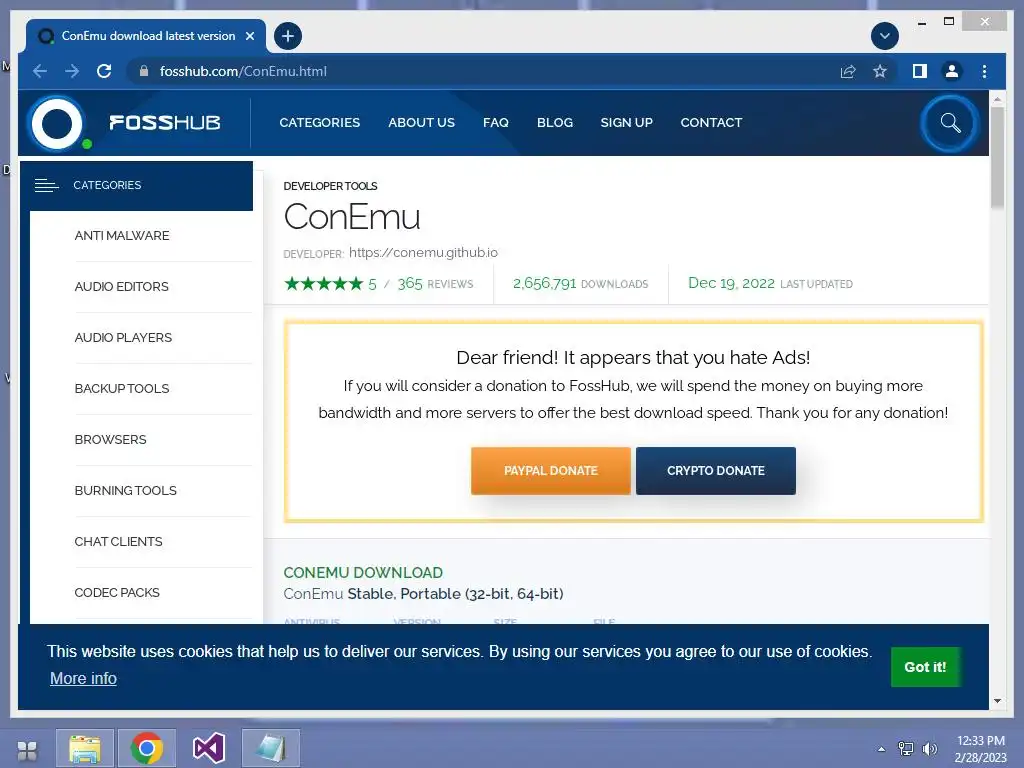Select BROWSERS category
1024x768 pixels.
click(x=110, y=440)
